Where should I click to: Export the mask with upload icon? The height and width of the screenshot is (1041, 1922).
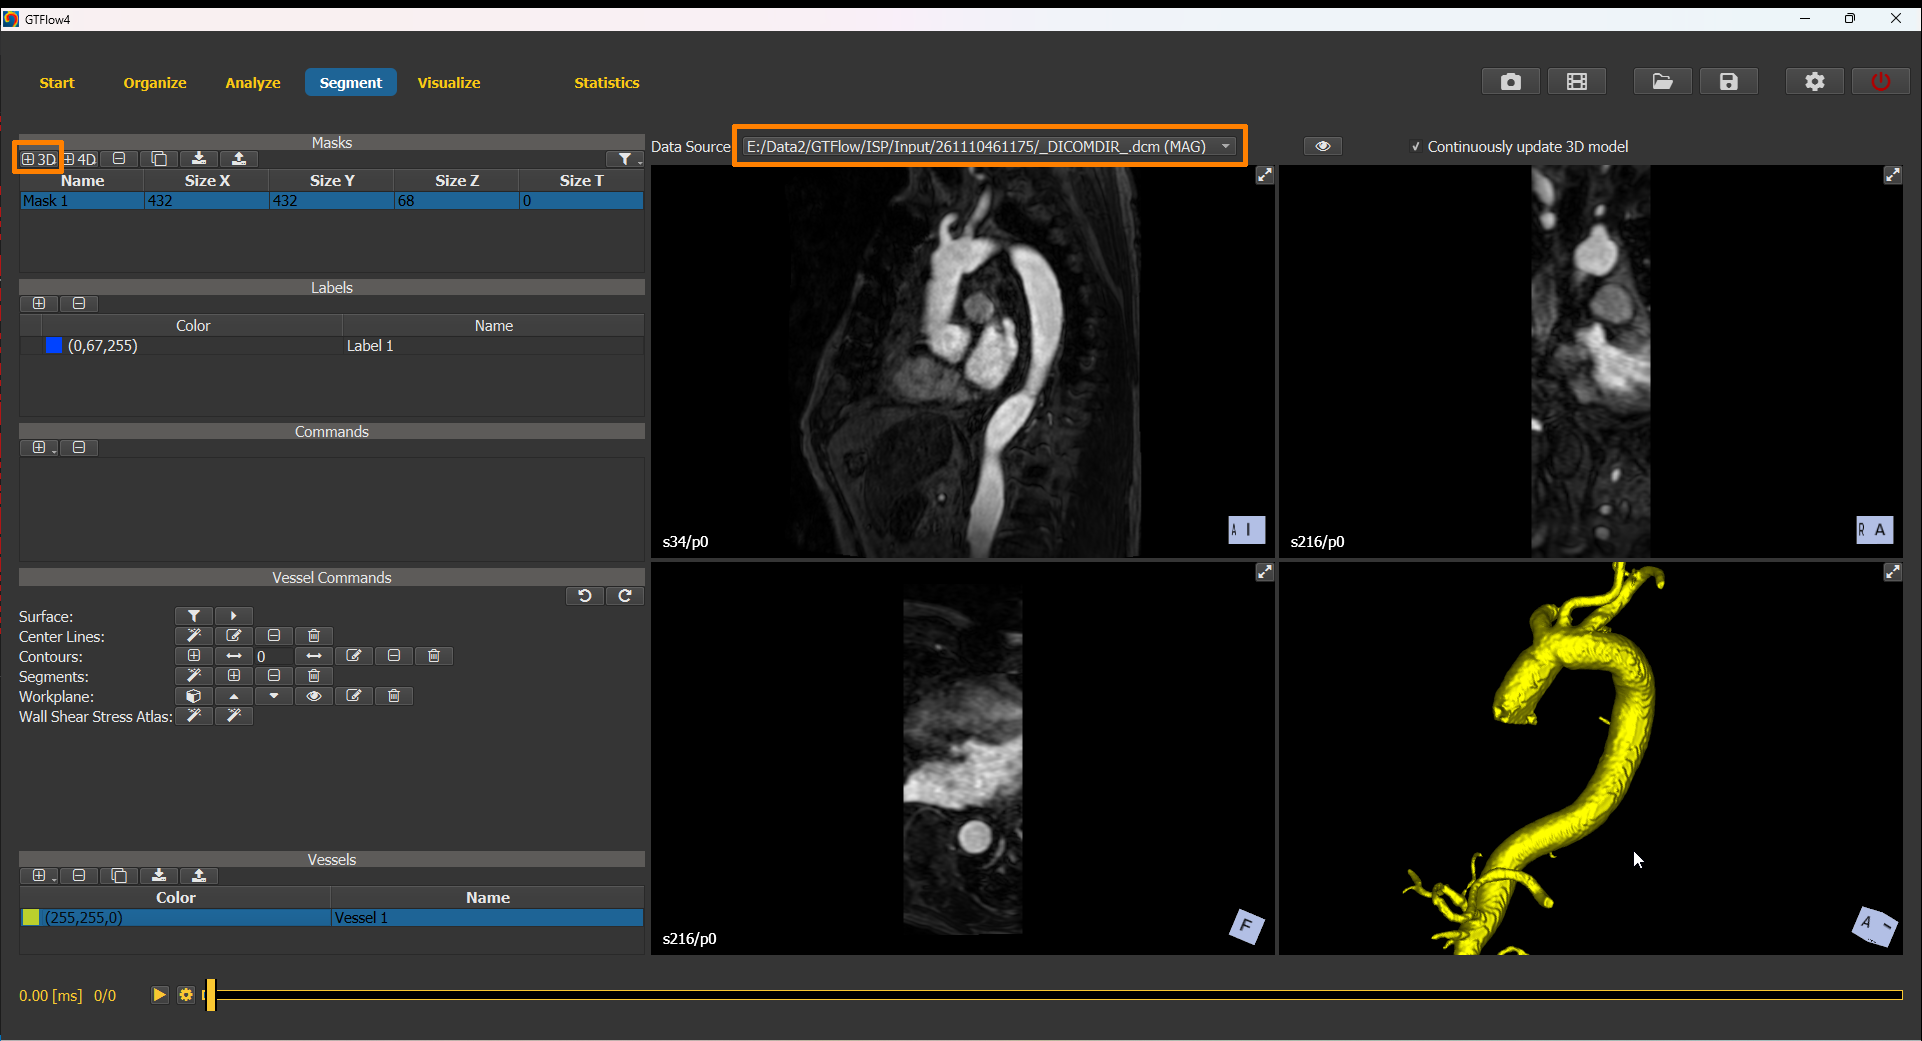[239, 159]
